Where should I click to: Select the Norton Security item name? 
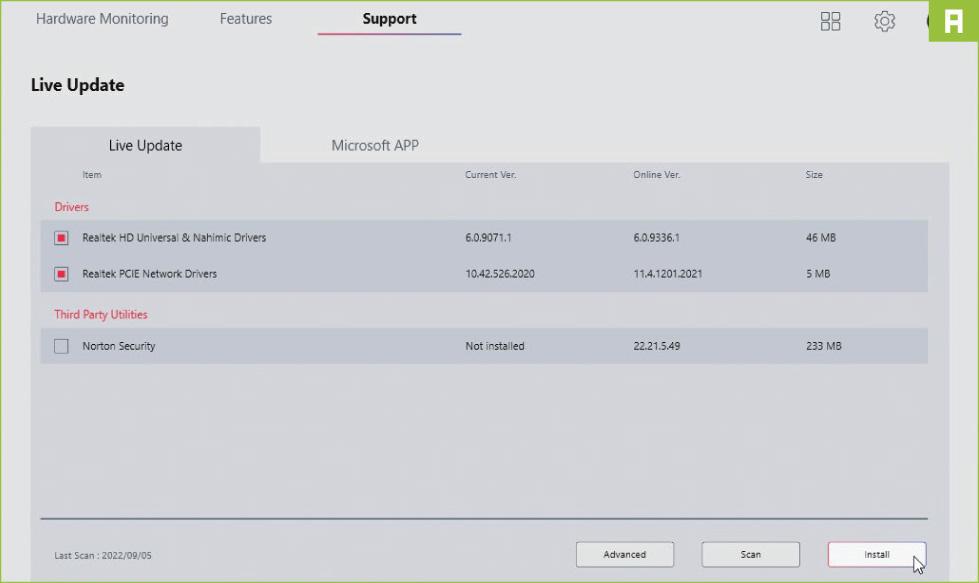(119, 346)
